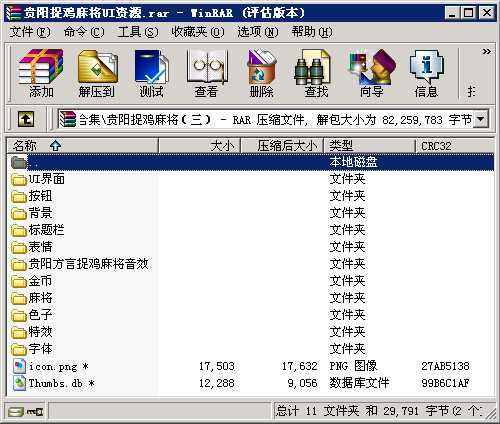The width and height of the screenshot is (500, 424).
Task: Click the 数据库文件 type cell
Action: [359, 383]
